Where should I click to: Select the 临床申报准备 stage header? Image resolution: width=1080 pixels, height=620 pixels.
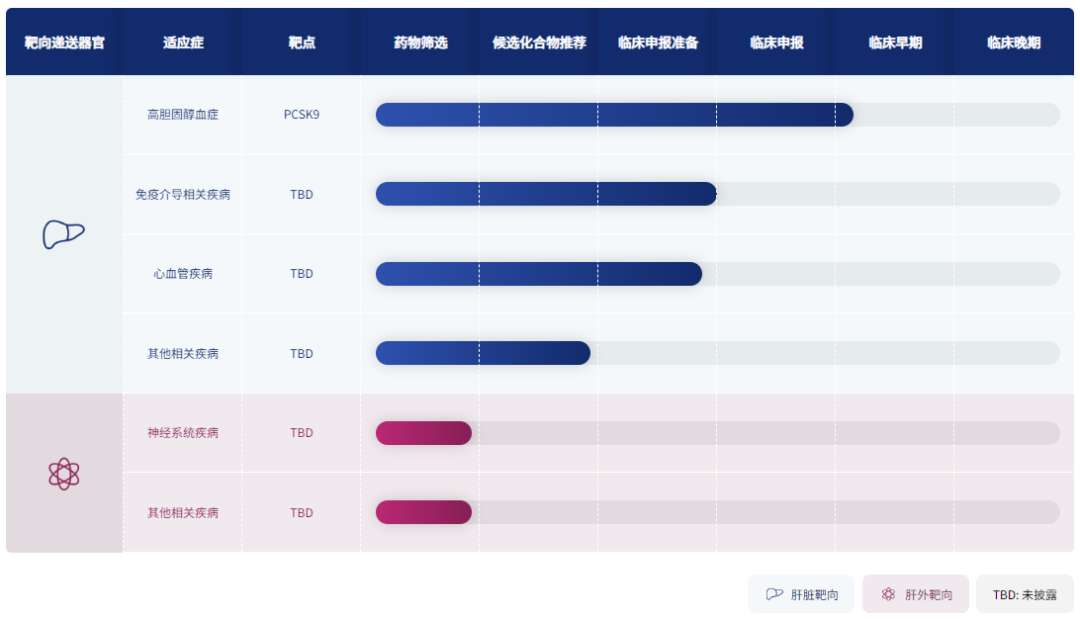[657, 43]
